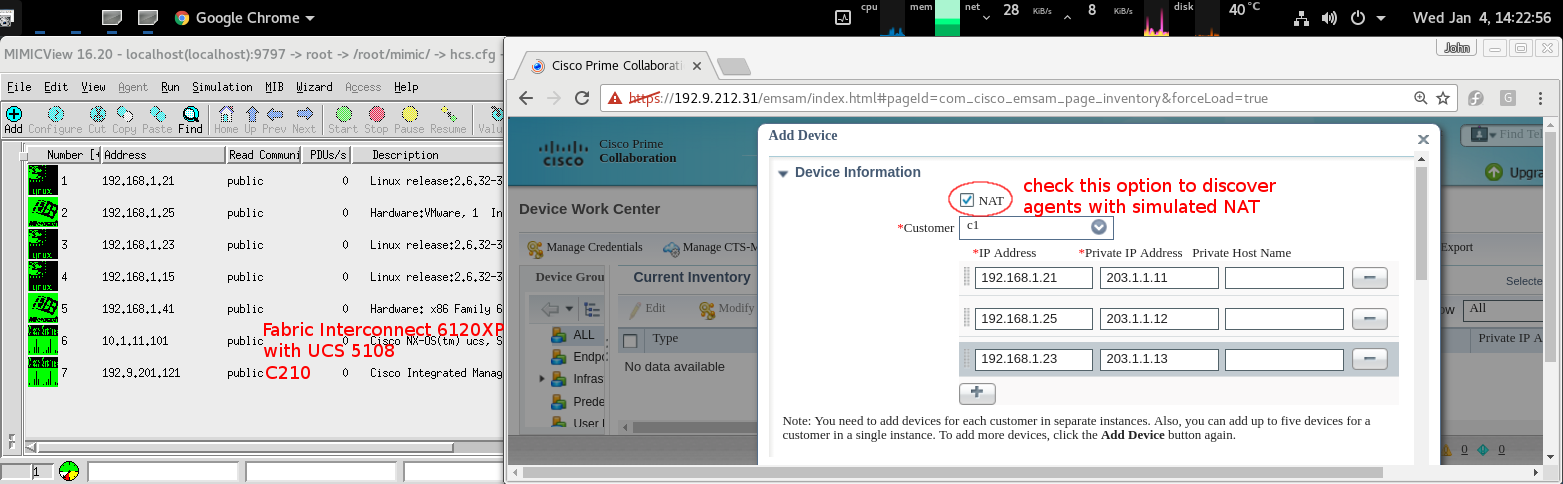The height and width of the screenshot is (484, 1563).
Task: Click the Configure toolbar icon in MIMICView
Action: tap(56, 120)
